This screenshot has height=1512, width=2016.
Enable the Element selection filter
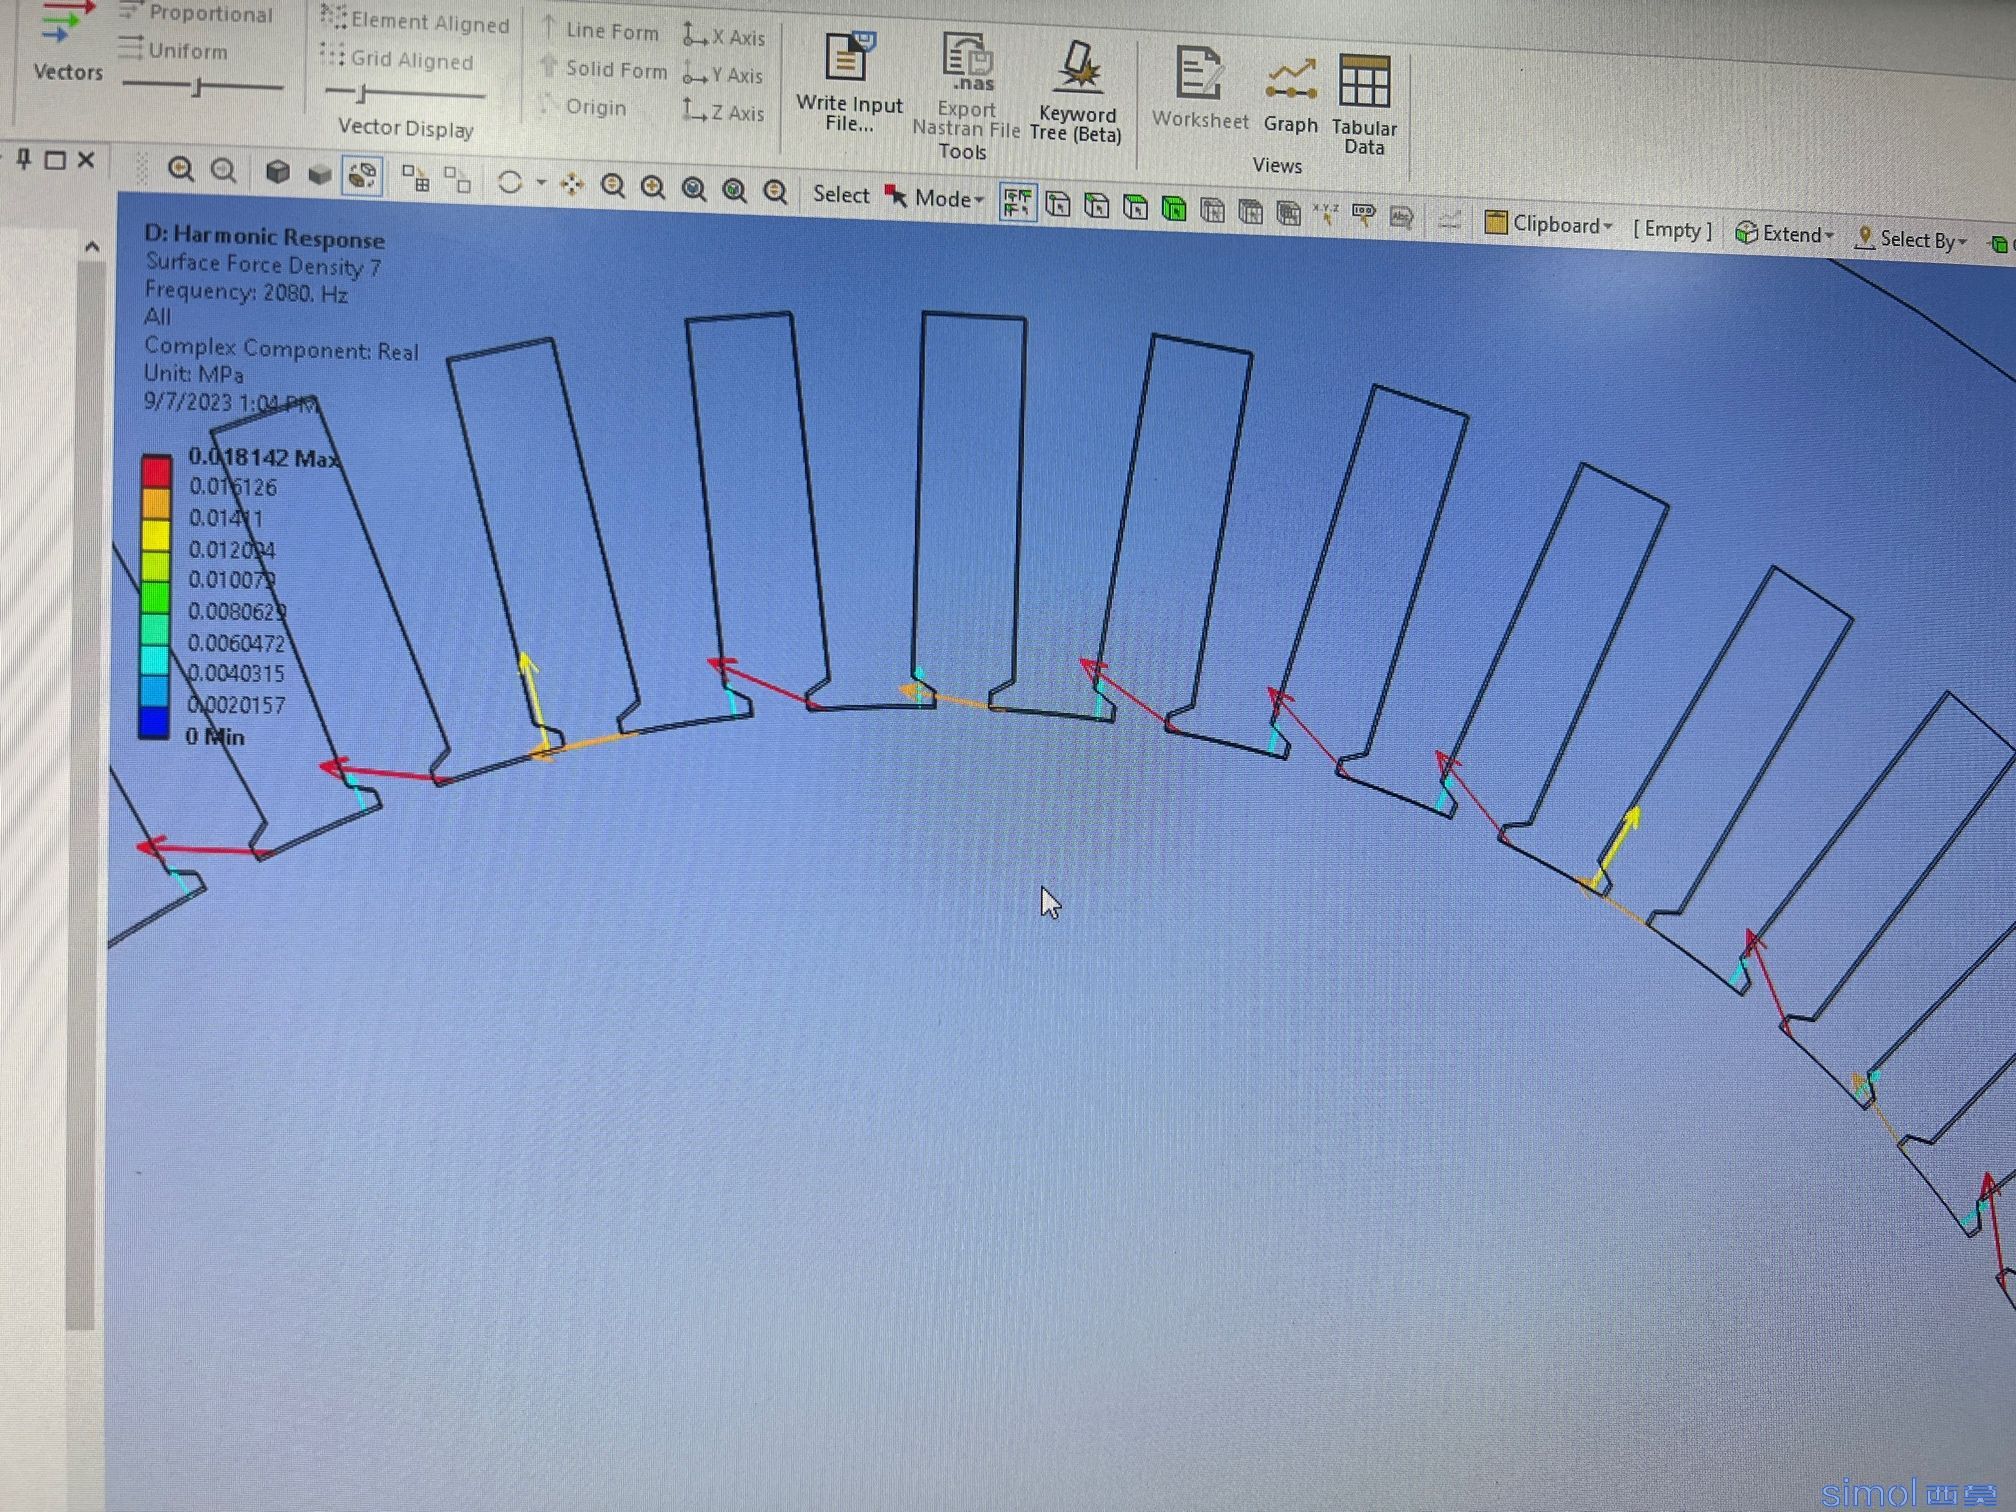1288,213
